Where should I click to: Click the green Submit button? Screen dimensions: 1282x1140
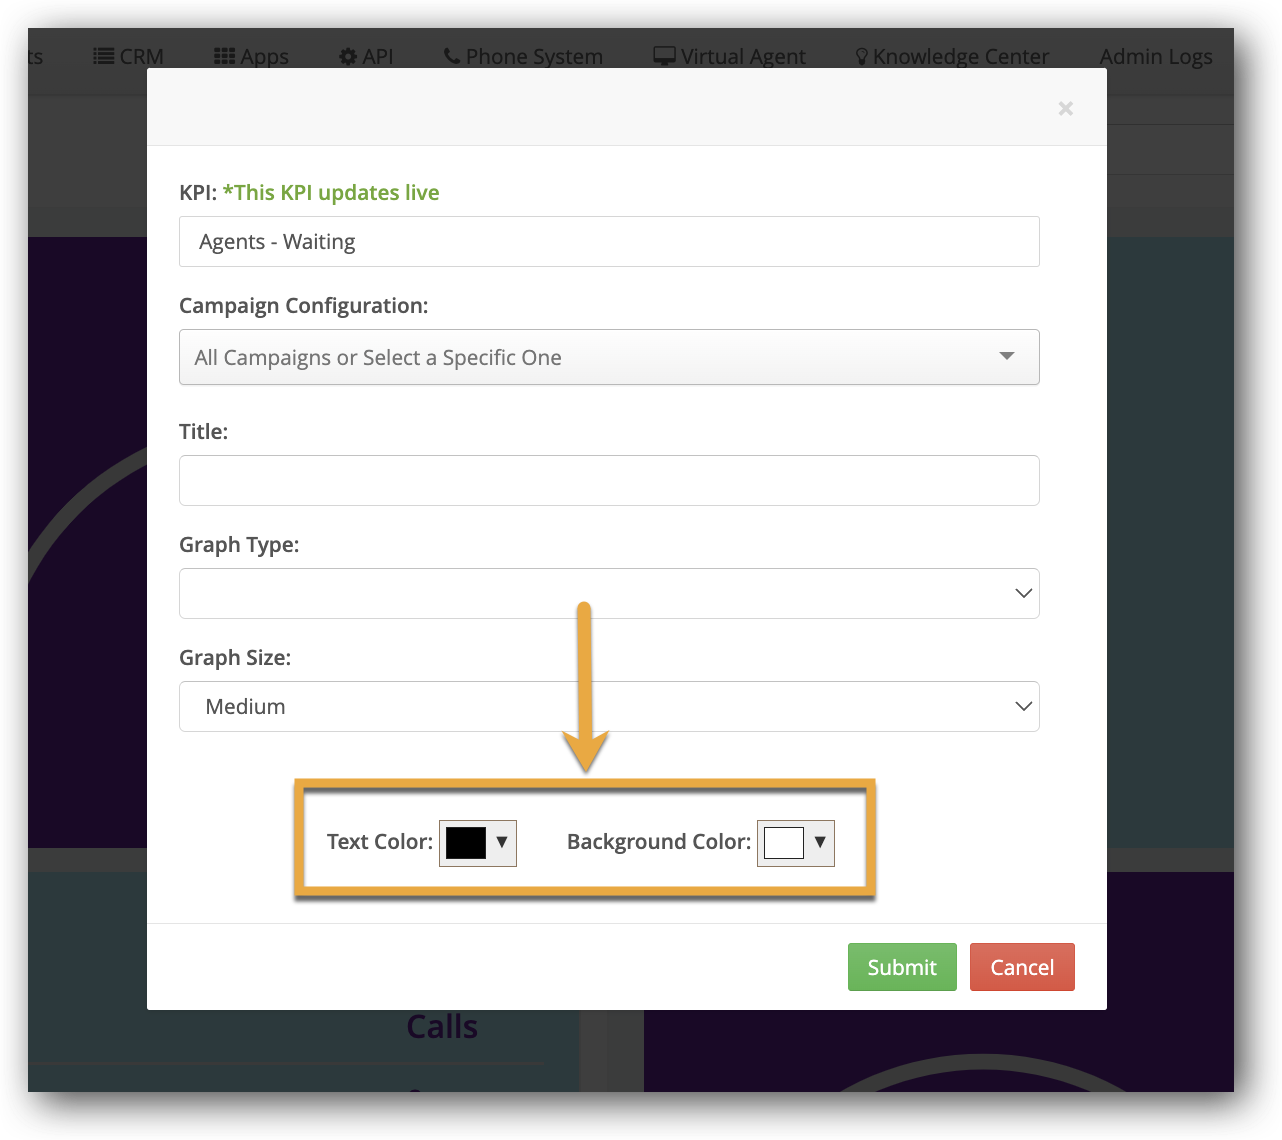coord(902,967)
